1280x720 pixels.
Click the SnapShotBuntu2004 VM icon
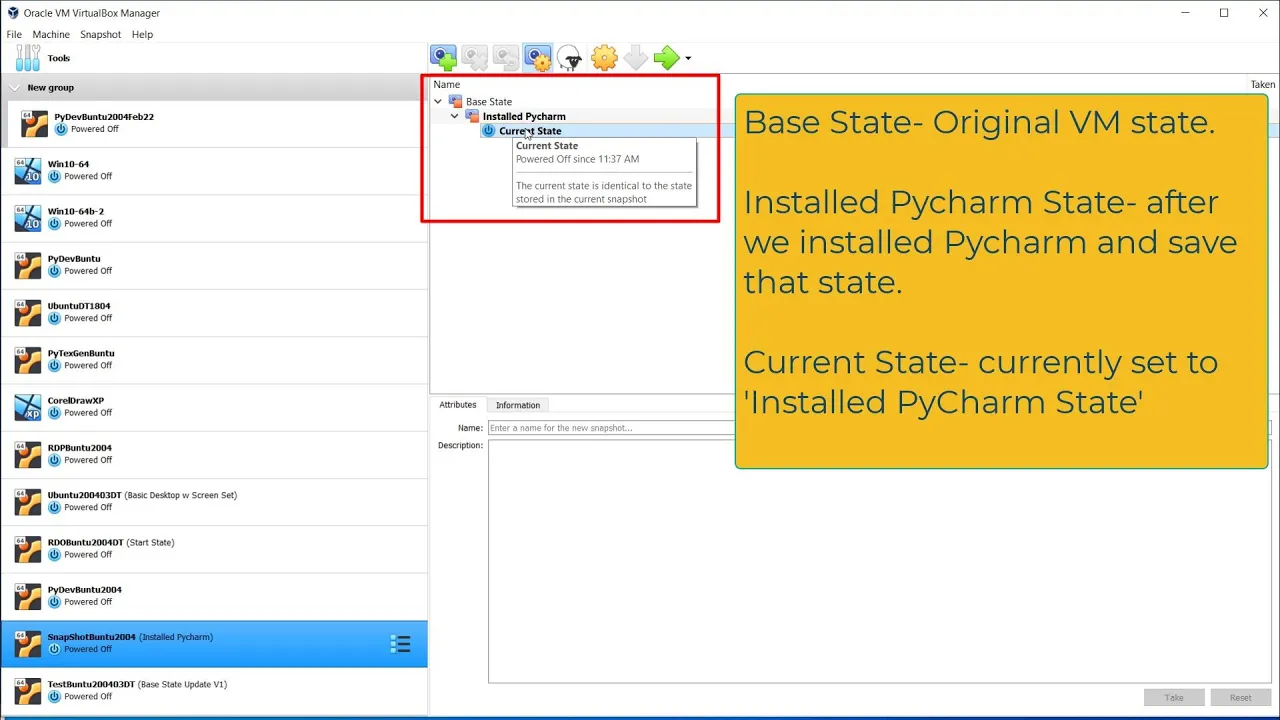[x=28, y=643]
